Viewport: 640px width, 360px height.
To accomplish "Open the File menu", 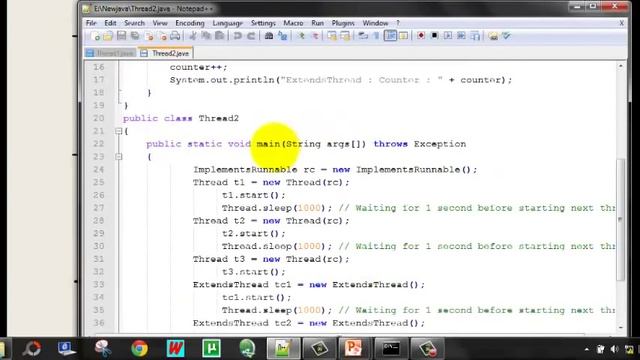I will (x=91, y=23).
